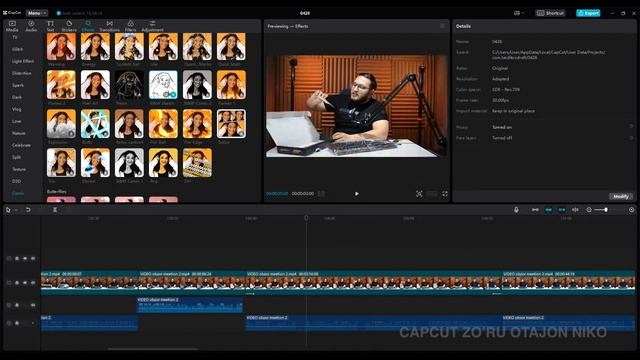
Task: Start voiceover recording with microphone icon
Action: (x=516, y=210)
